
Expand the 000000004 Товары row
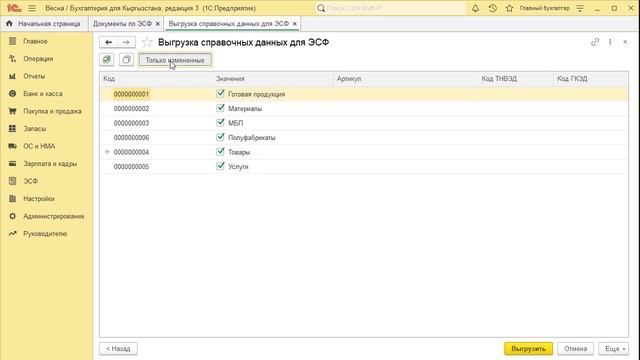(x=107, y=152)
